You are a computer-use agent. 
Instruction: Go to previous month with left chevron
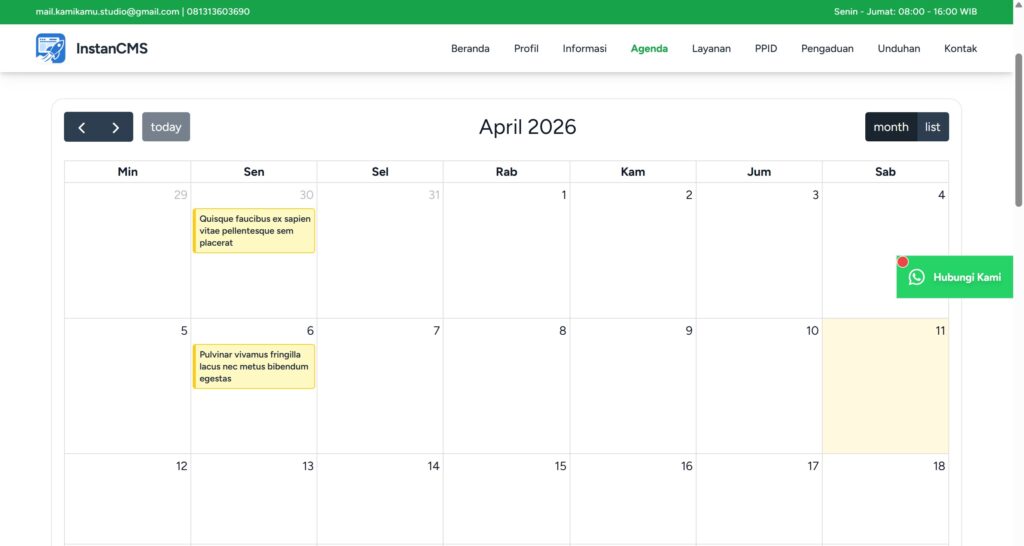point(82,127)
